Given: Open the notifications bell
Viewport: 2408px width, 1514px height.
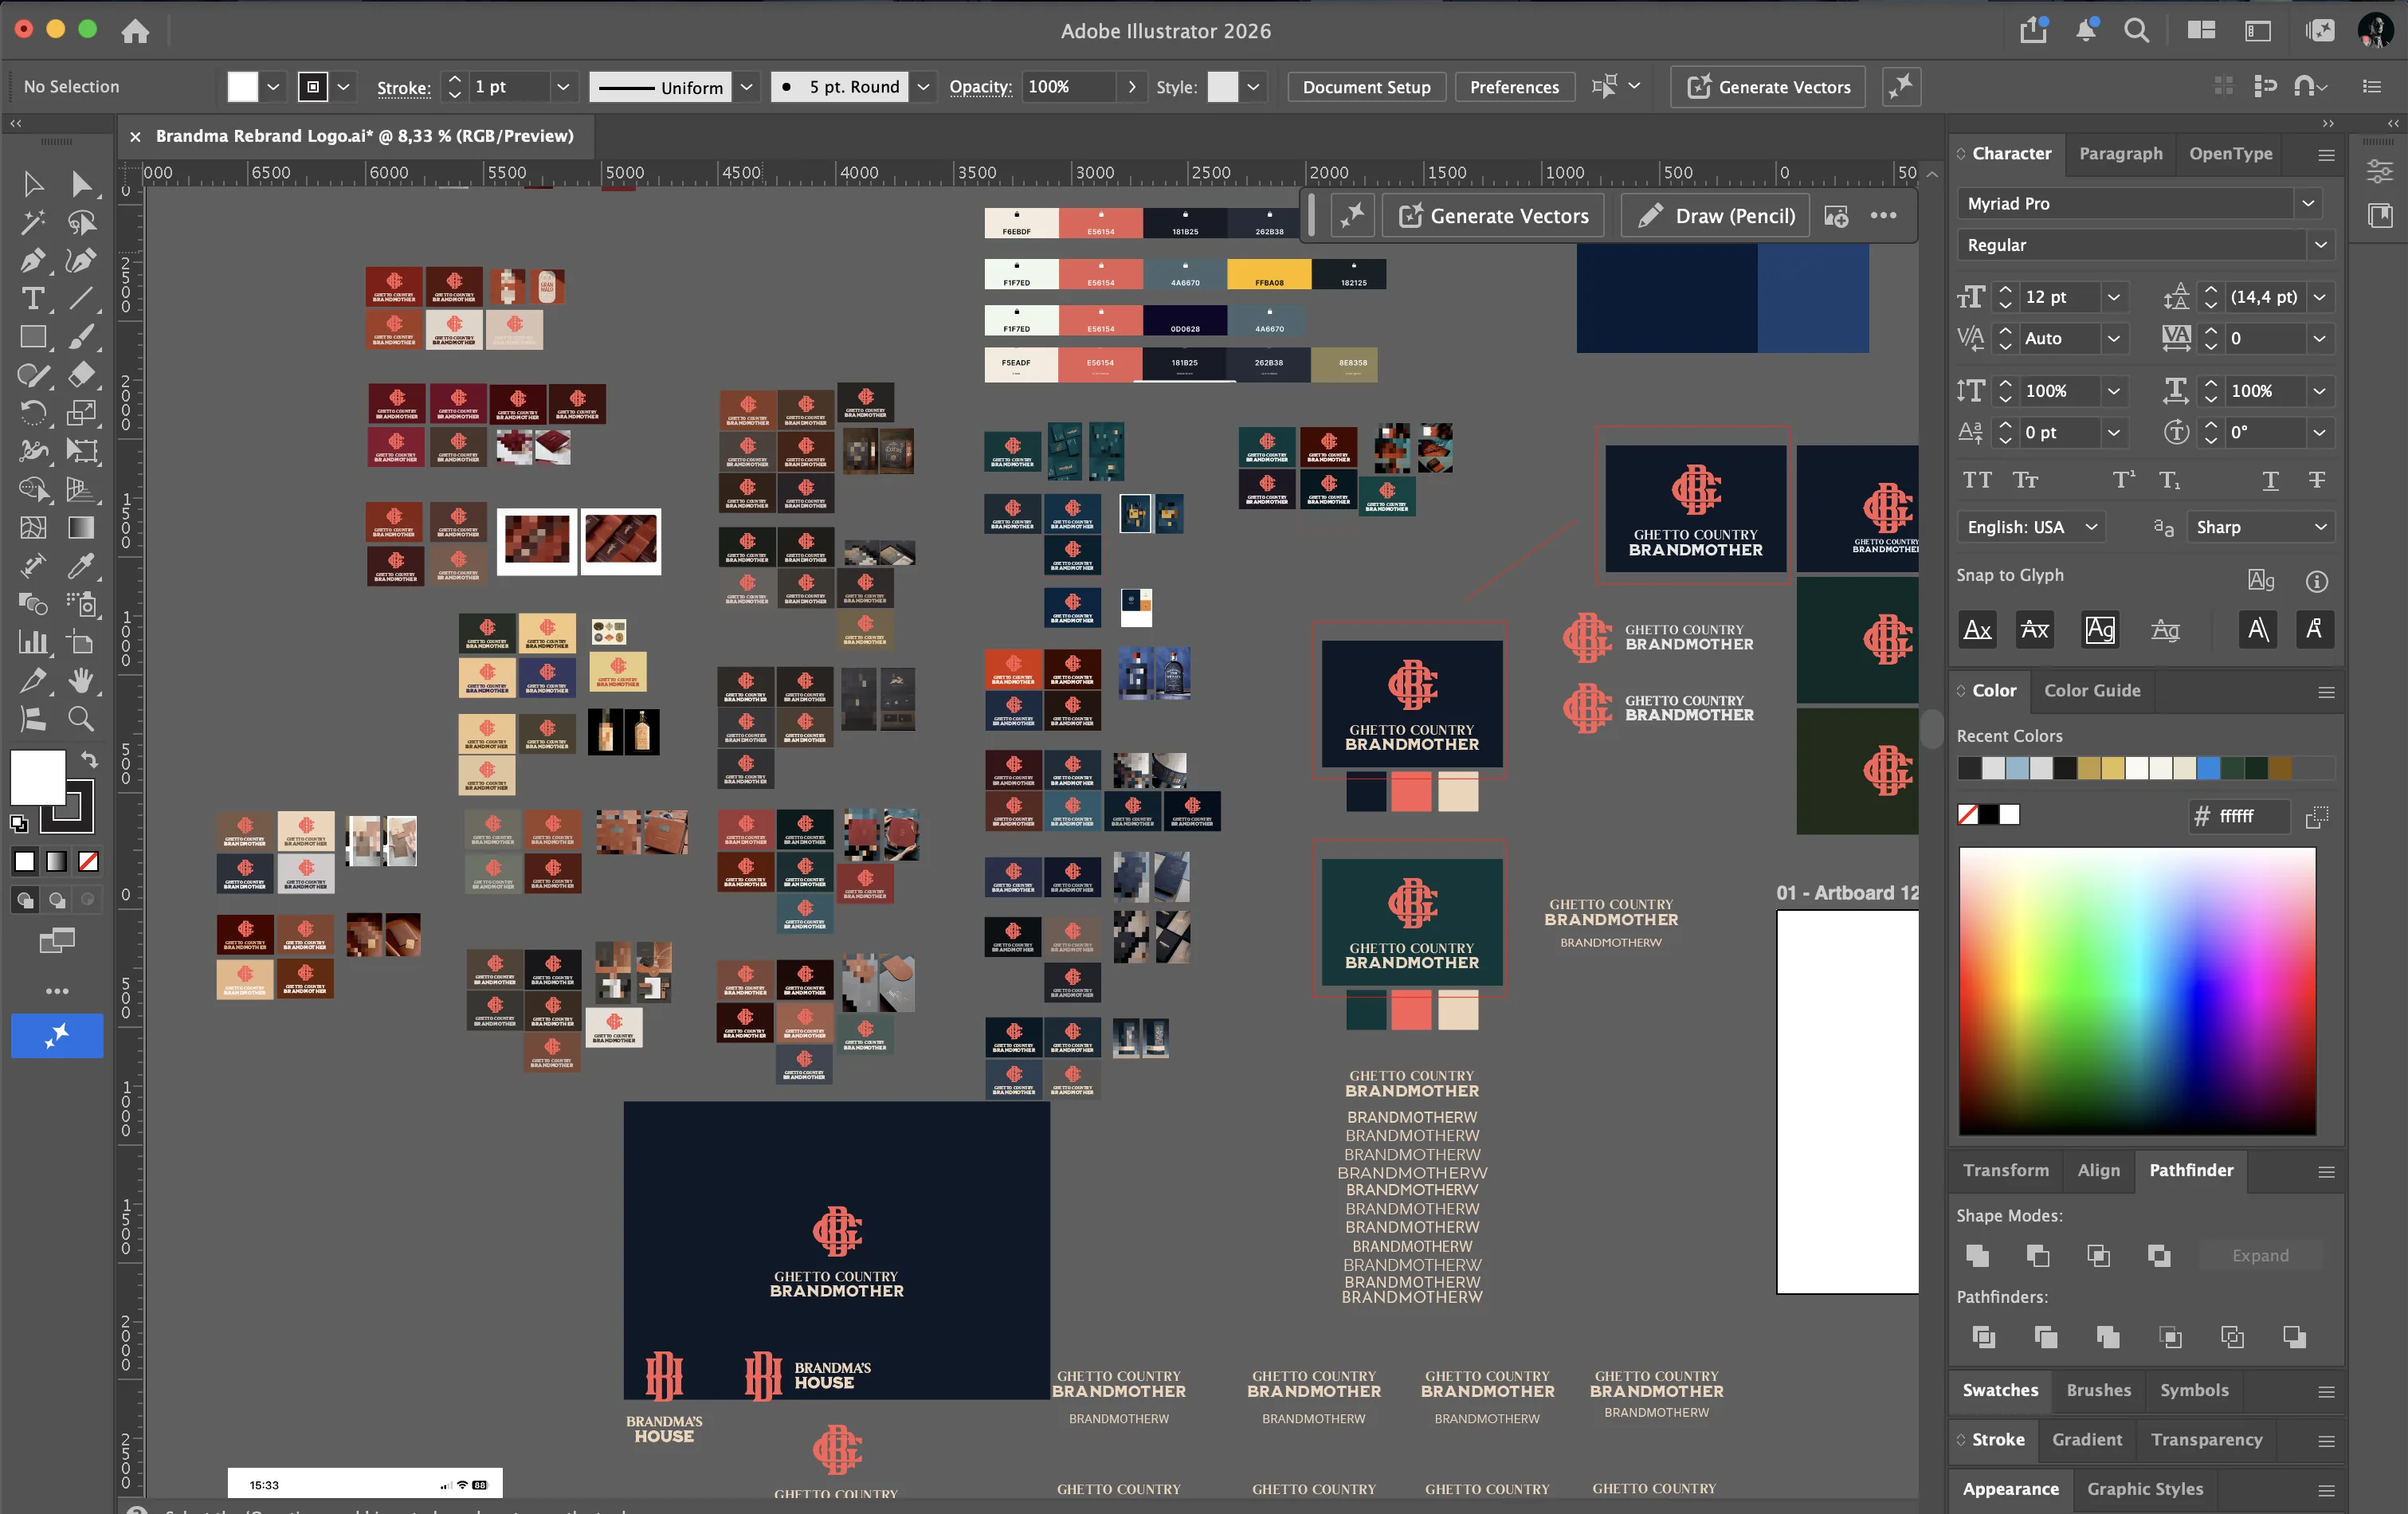Looking at the screenshot, I should point(2086,31).
